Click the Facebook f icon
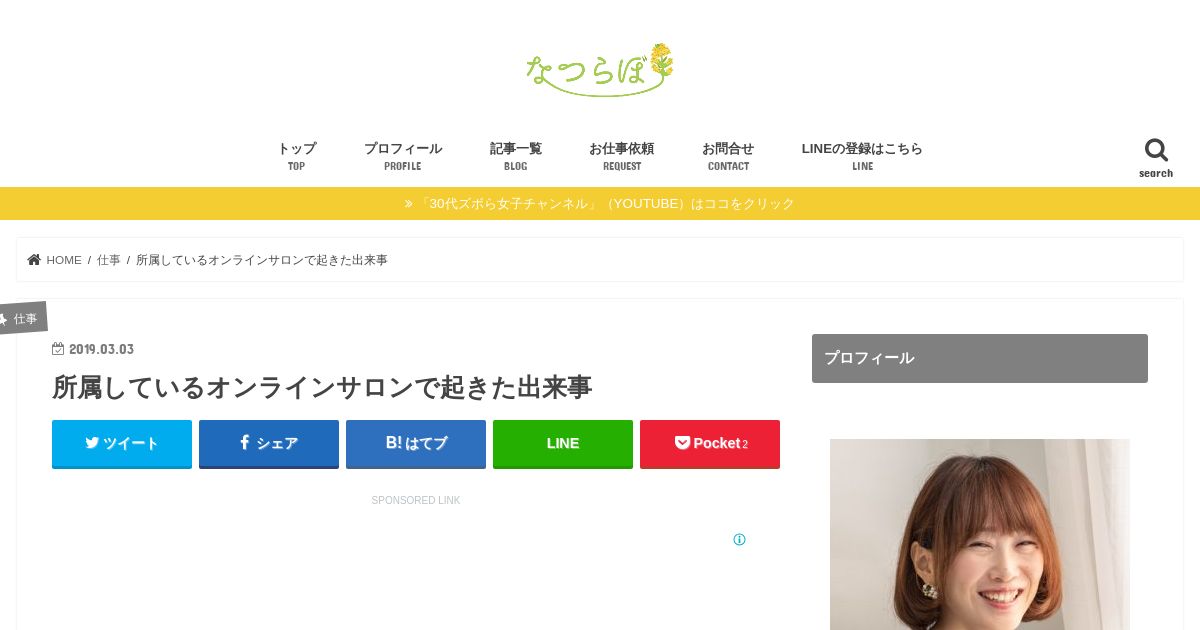 point(244,442)
